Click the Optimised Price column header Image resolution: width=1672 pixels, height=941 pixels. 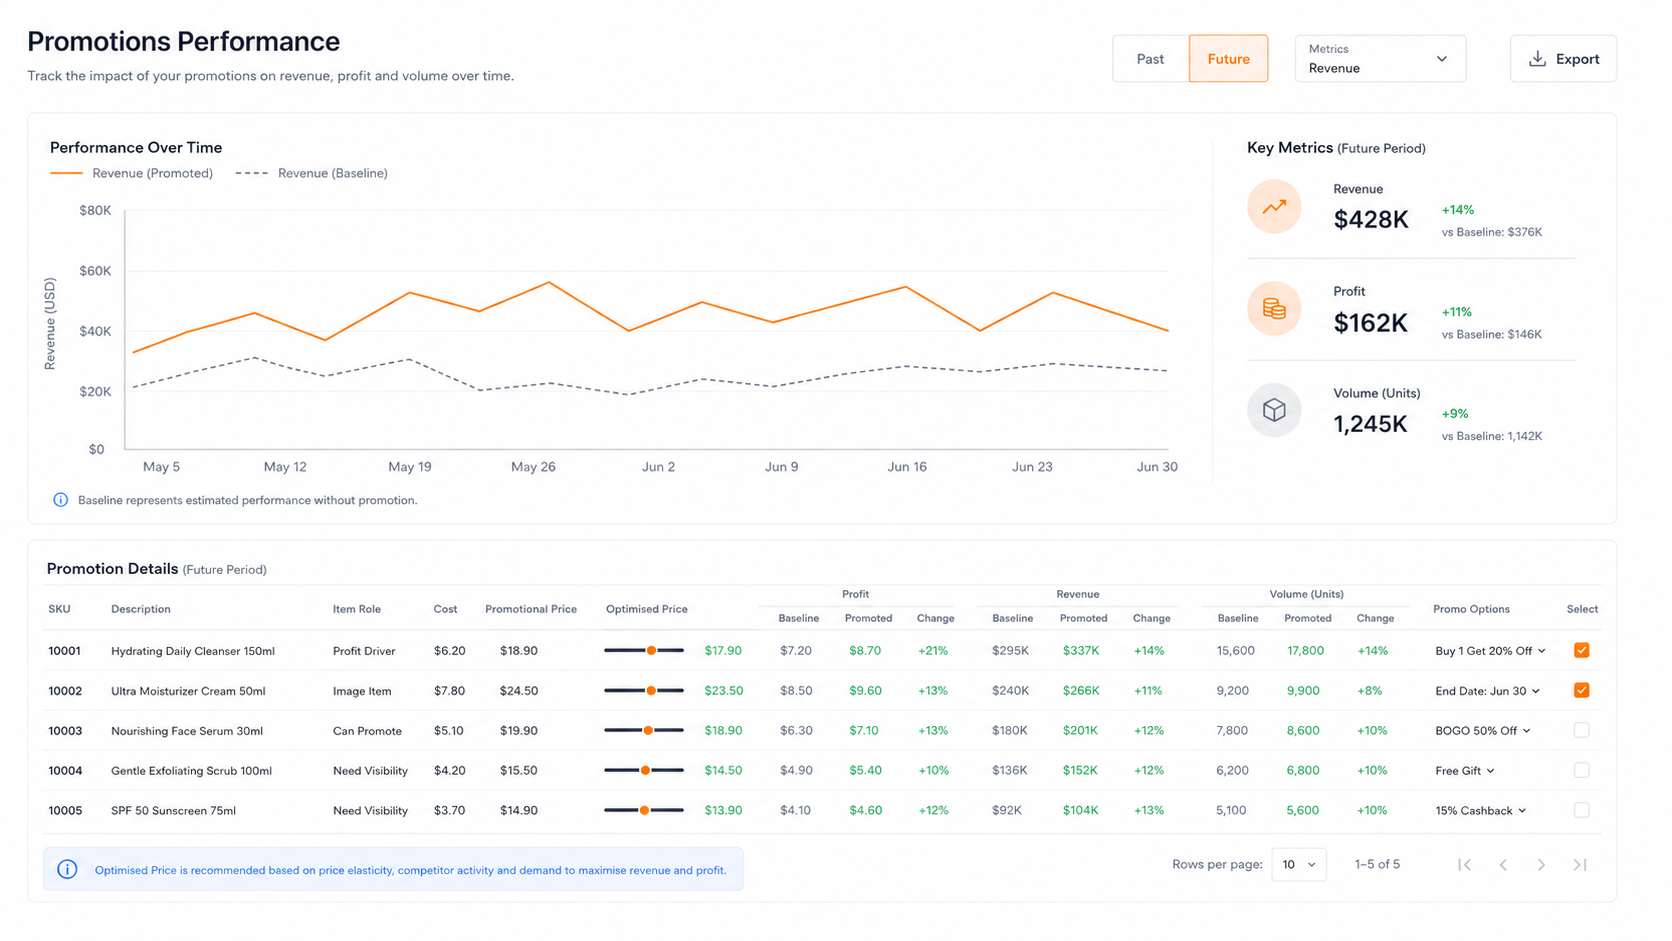[x=647, y=609]
